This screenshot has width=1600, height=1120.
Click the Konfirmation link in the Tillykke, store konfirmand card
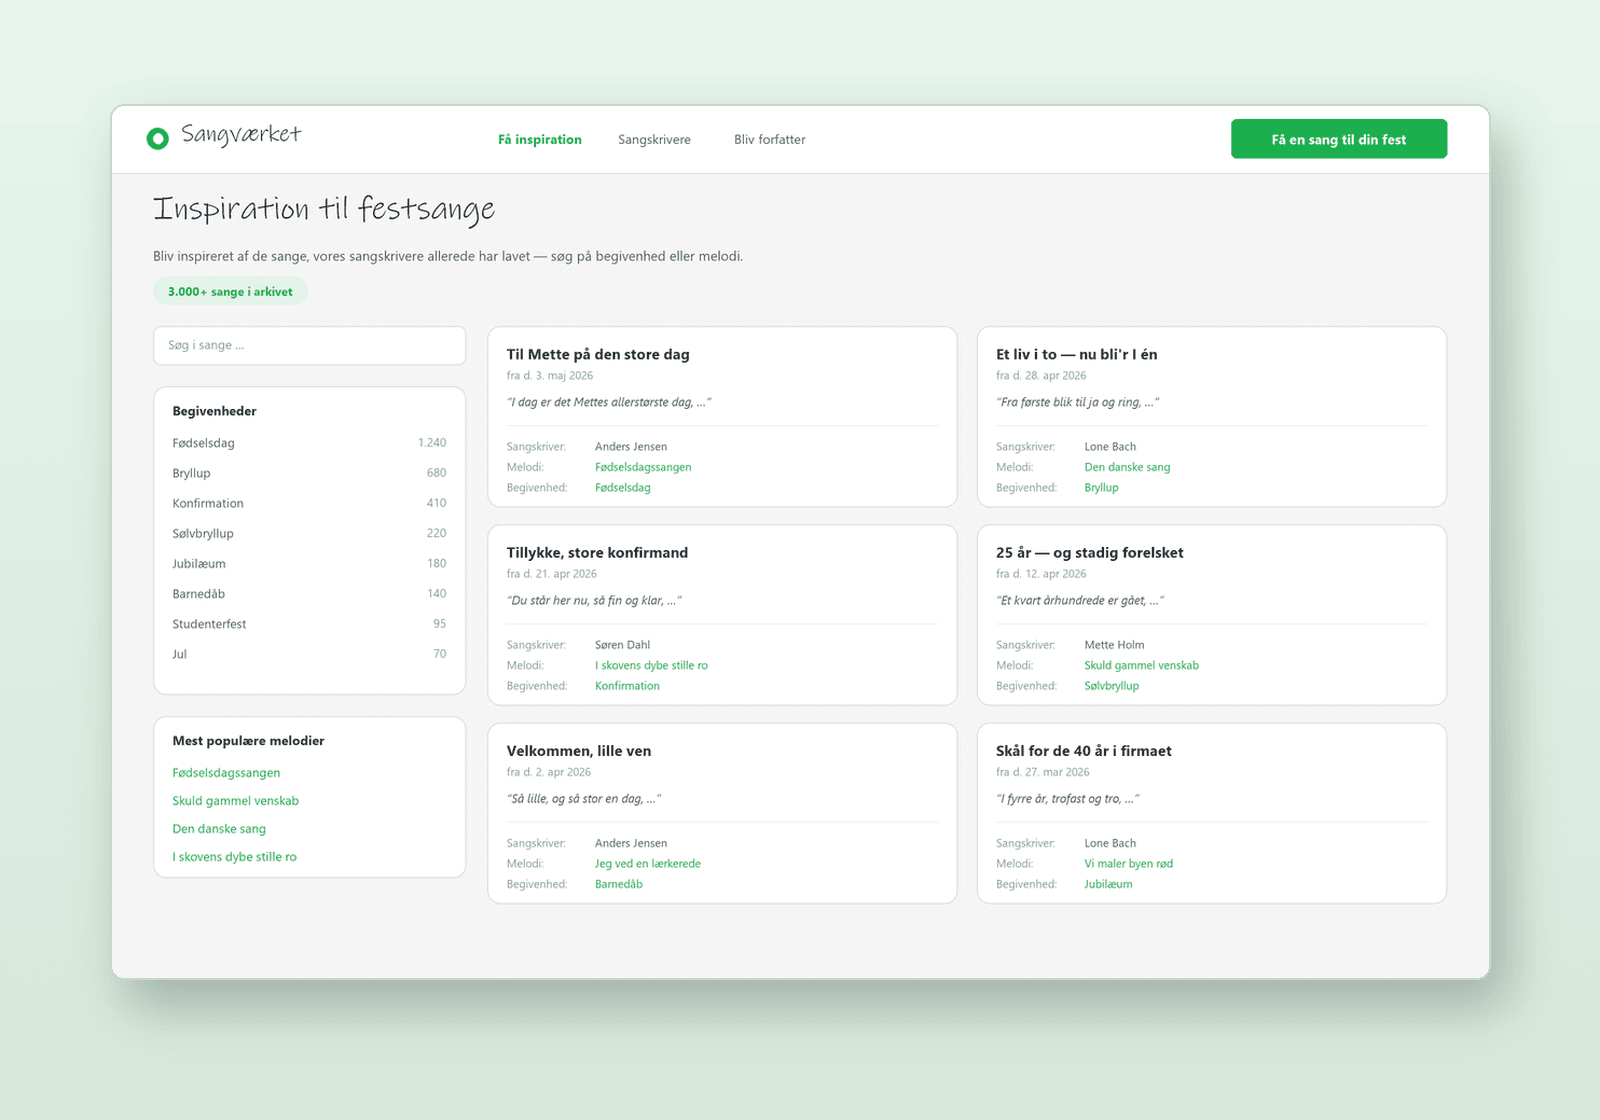click(x=627, y=686)
